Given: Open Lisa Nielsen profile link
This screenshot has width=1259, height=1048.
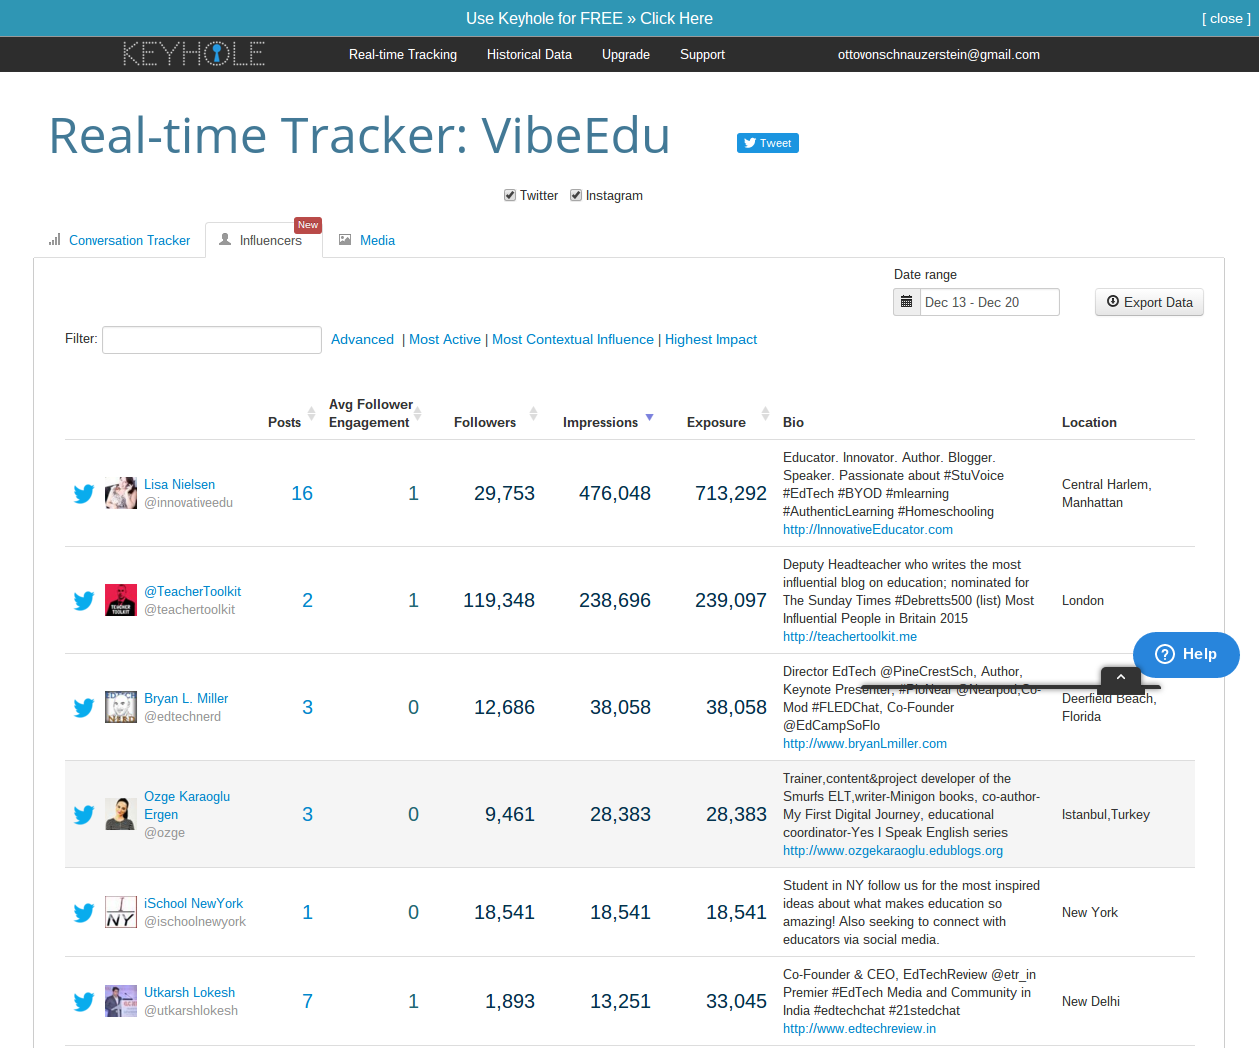Looking at the screenshot, I should click(179, 485).
